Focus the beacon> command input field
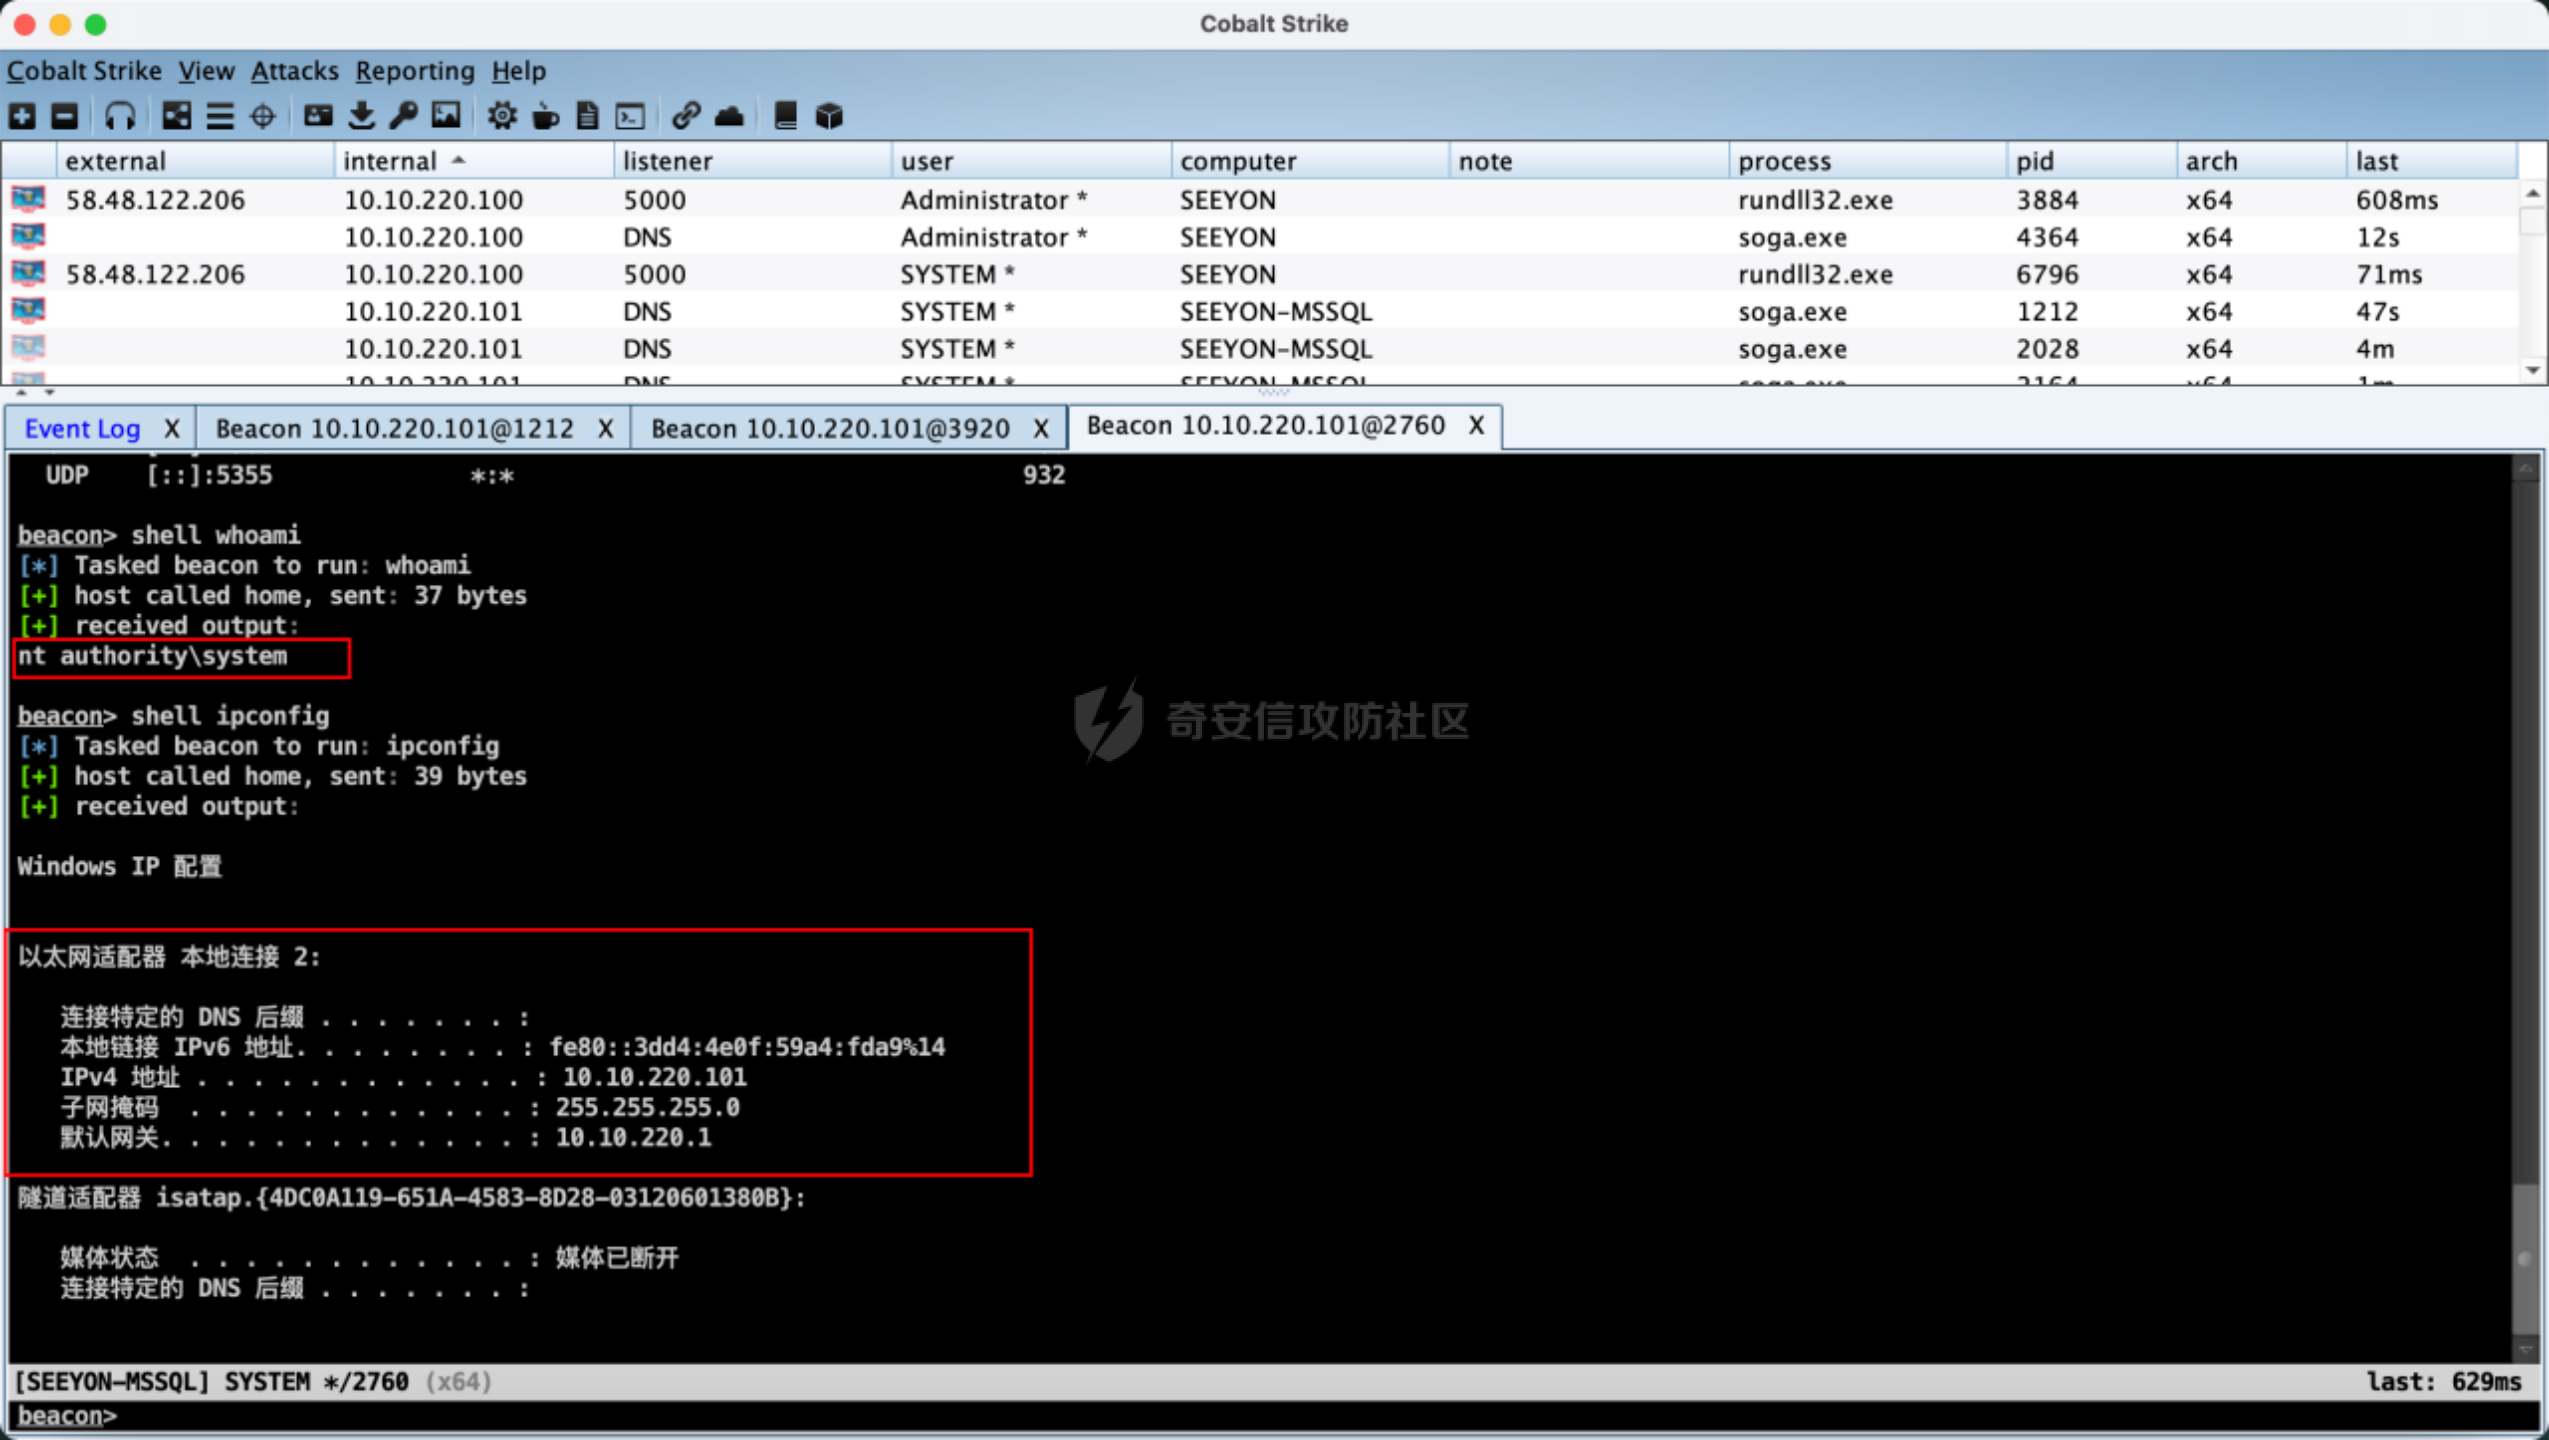The image size is (2549, 1440). tap(1274, 1416)
